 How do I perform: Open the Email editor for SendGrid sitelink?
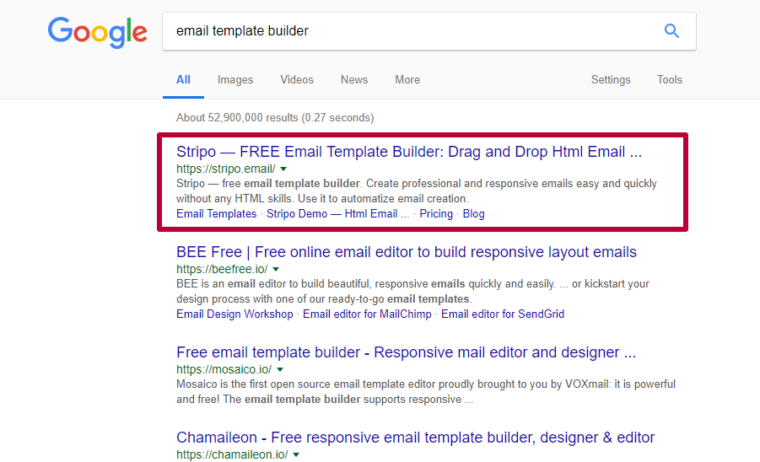point(503,314)
